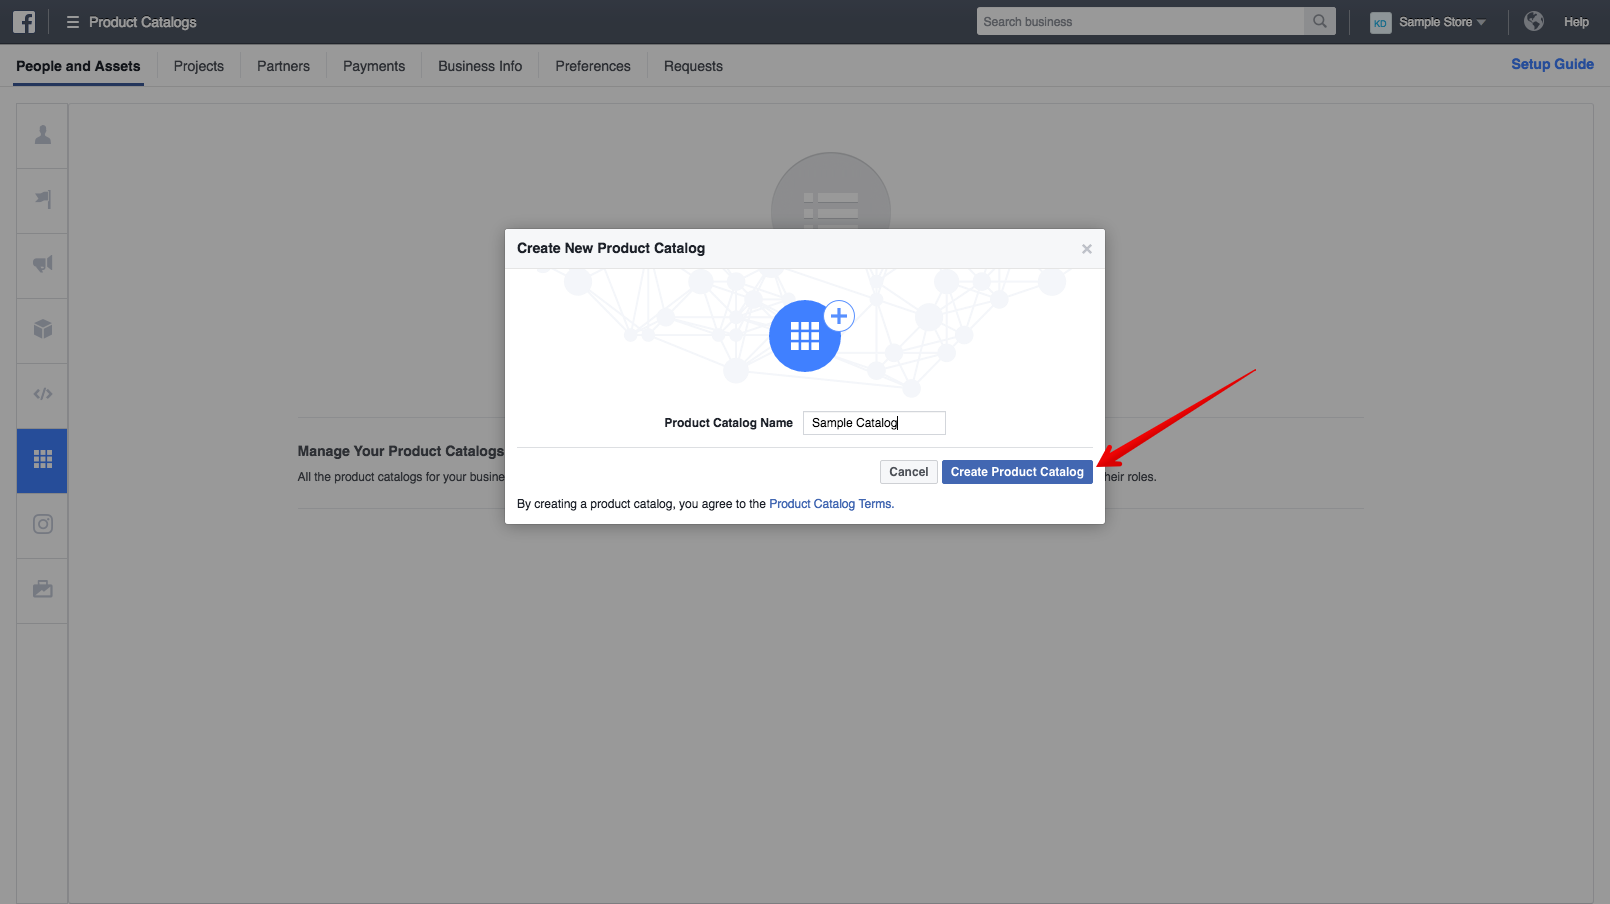Click the Facebook logo icon
This screenshot has width=1610, height=904.
pyautogui.click(x=24, y=22)
